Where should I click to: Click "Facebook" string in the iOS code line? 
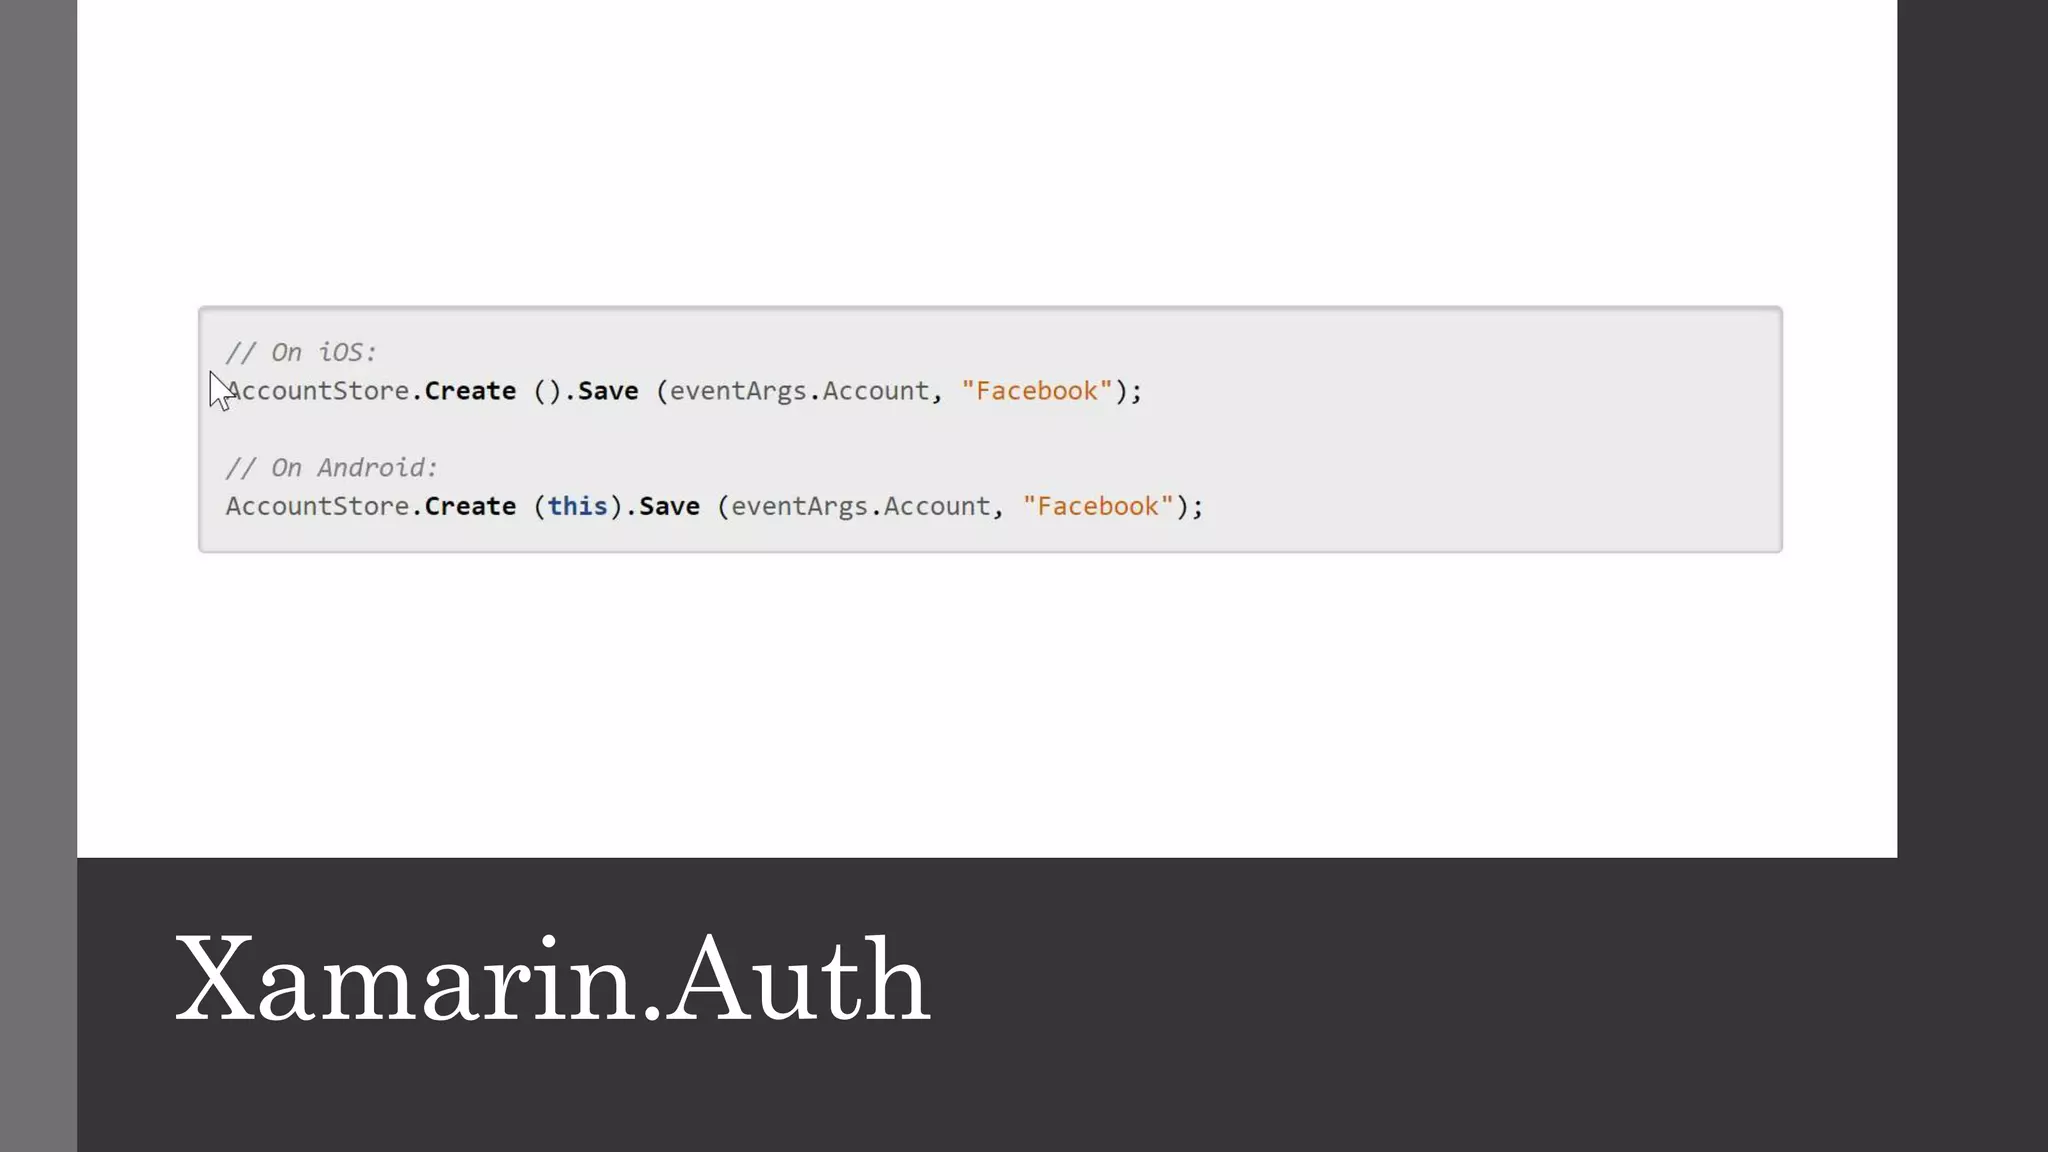click(1037, 390)
